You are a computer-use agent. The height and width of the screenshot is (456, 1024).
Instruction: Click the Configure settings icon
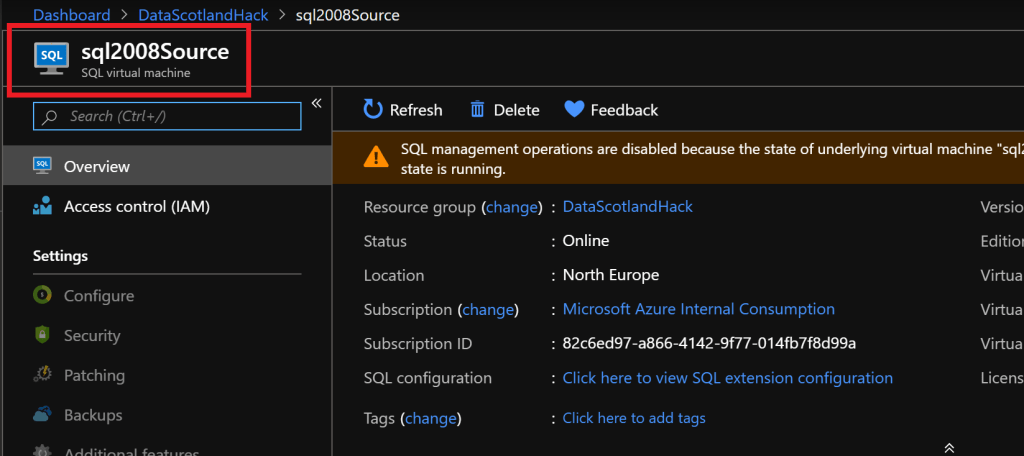(x=42, y=296)
